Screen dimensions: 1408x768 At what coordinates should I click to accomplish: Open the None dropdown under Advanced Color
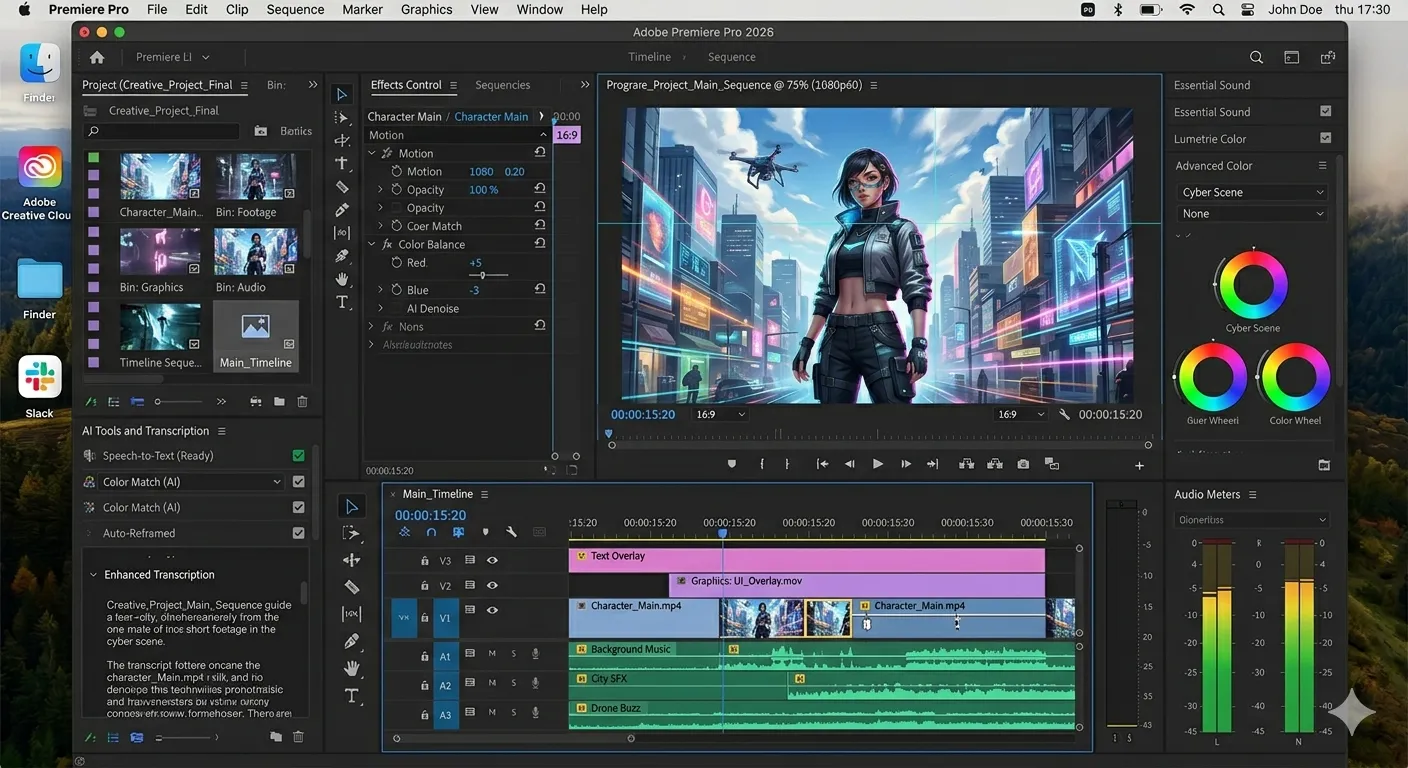(x=1251, y=214)
